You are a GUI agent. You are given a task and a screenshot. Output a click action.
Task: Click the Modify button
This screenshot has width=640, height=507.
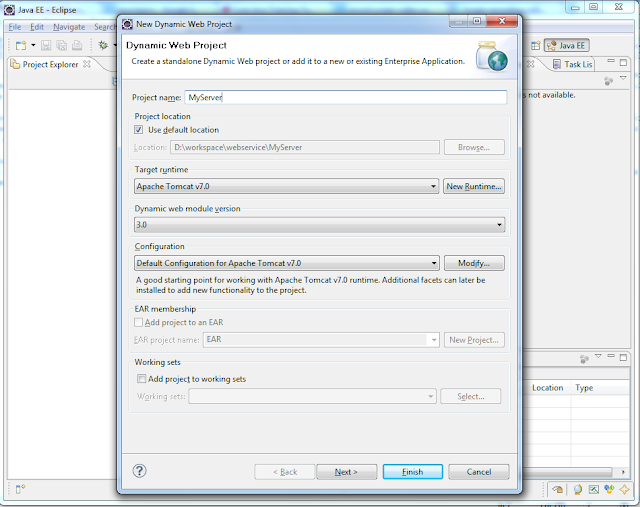click(474, 263)
